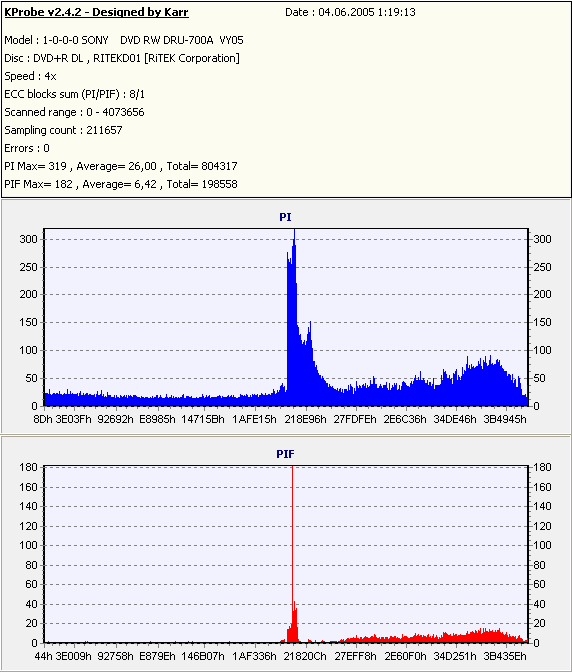572x672 pixels.
Task: Click the KProbe v2.4.2 title text
Action: [x=96, y=12]
